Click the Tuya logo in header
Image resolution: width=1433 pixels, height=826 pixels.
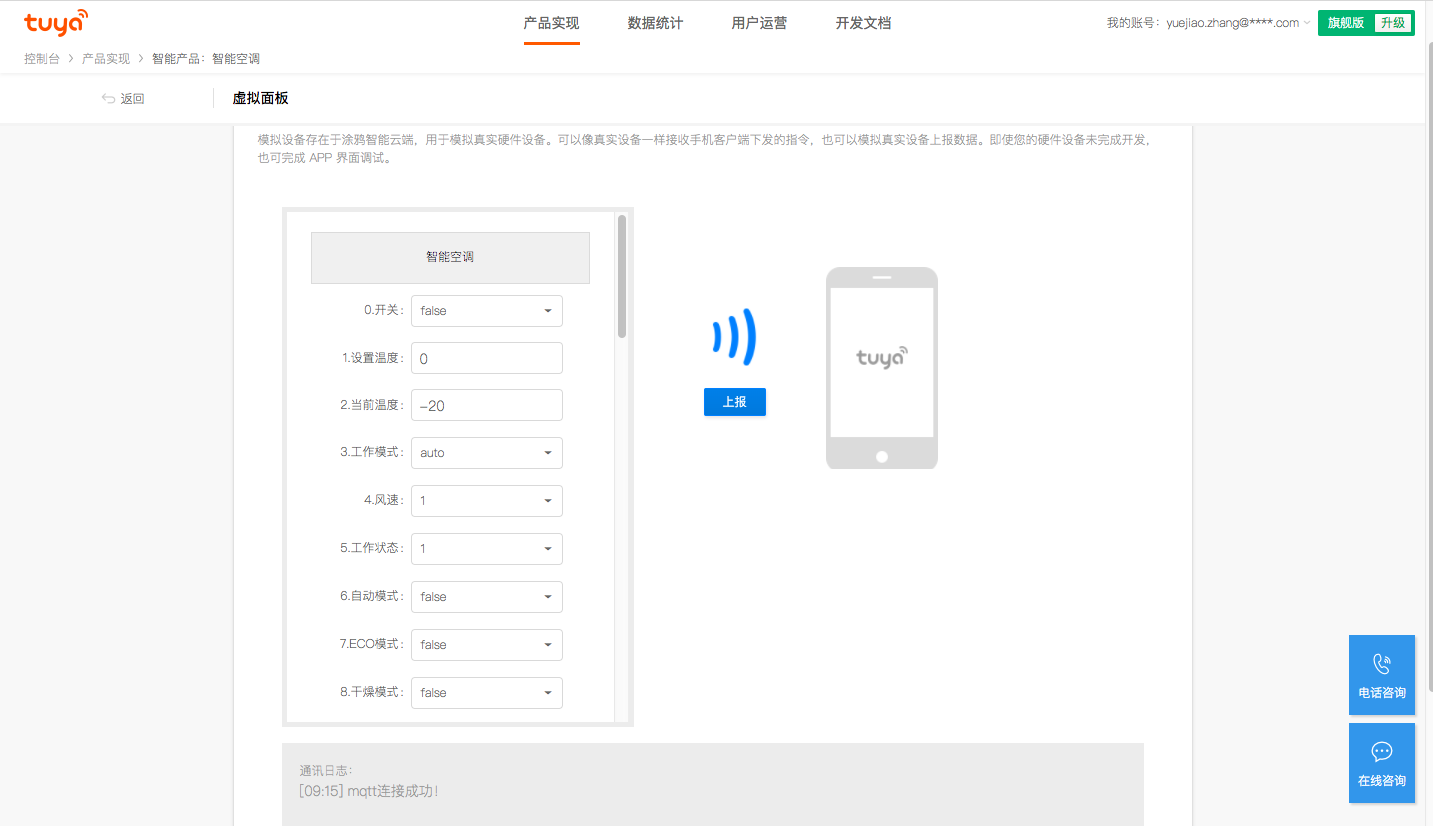pyautogui.click(x=56, y=23)
